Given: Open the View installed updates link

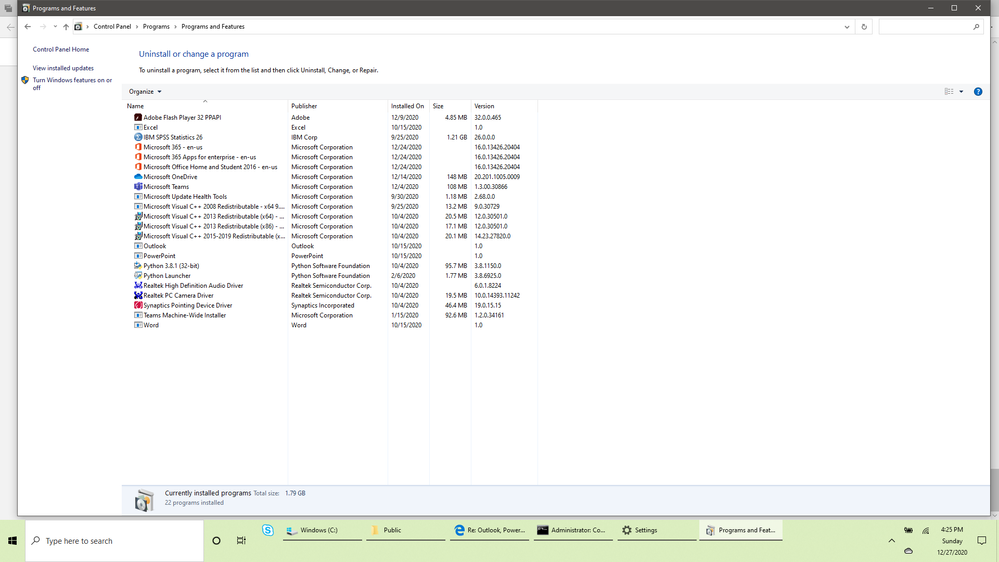Looking at the screenshot, I should [x=63, y=68].
